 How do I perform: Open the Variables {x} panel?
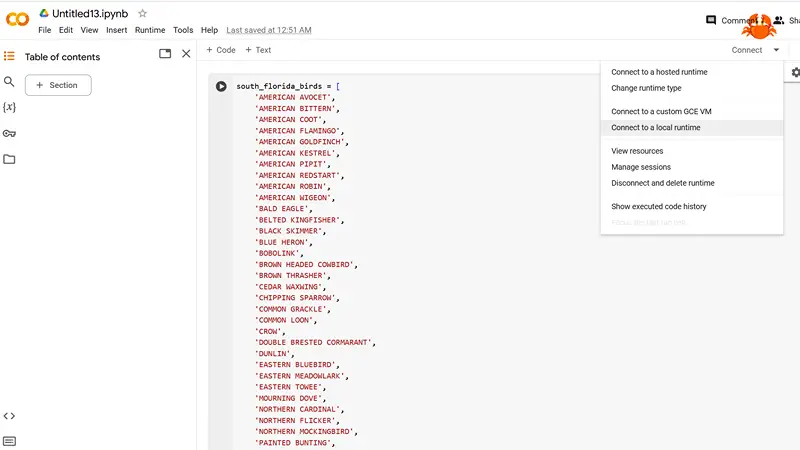tap(9, 107)
